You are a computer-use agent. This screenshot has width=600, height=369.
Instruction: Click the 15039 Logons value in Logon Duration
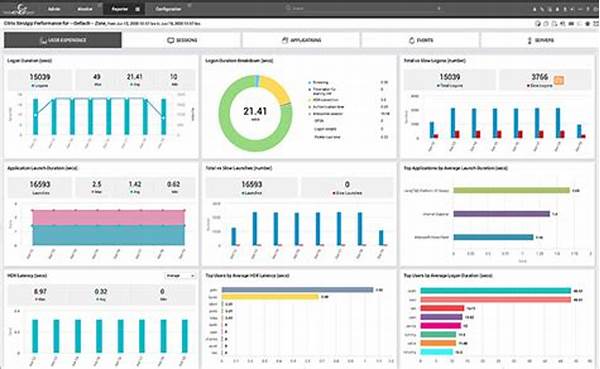40,77
